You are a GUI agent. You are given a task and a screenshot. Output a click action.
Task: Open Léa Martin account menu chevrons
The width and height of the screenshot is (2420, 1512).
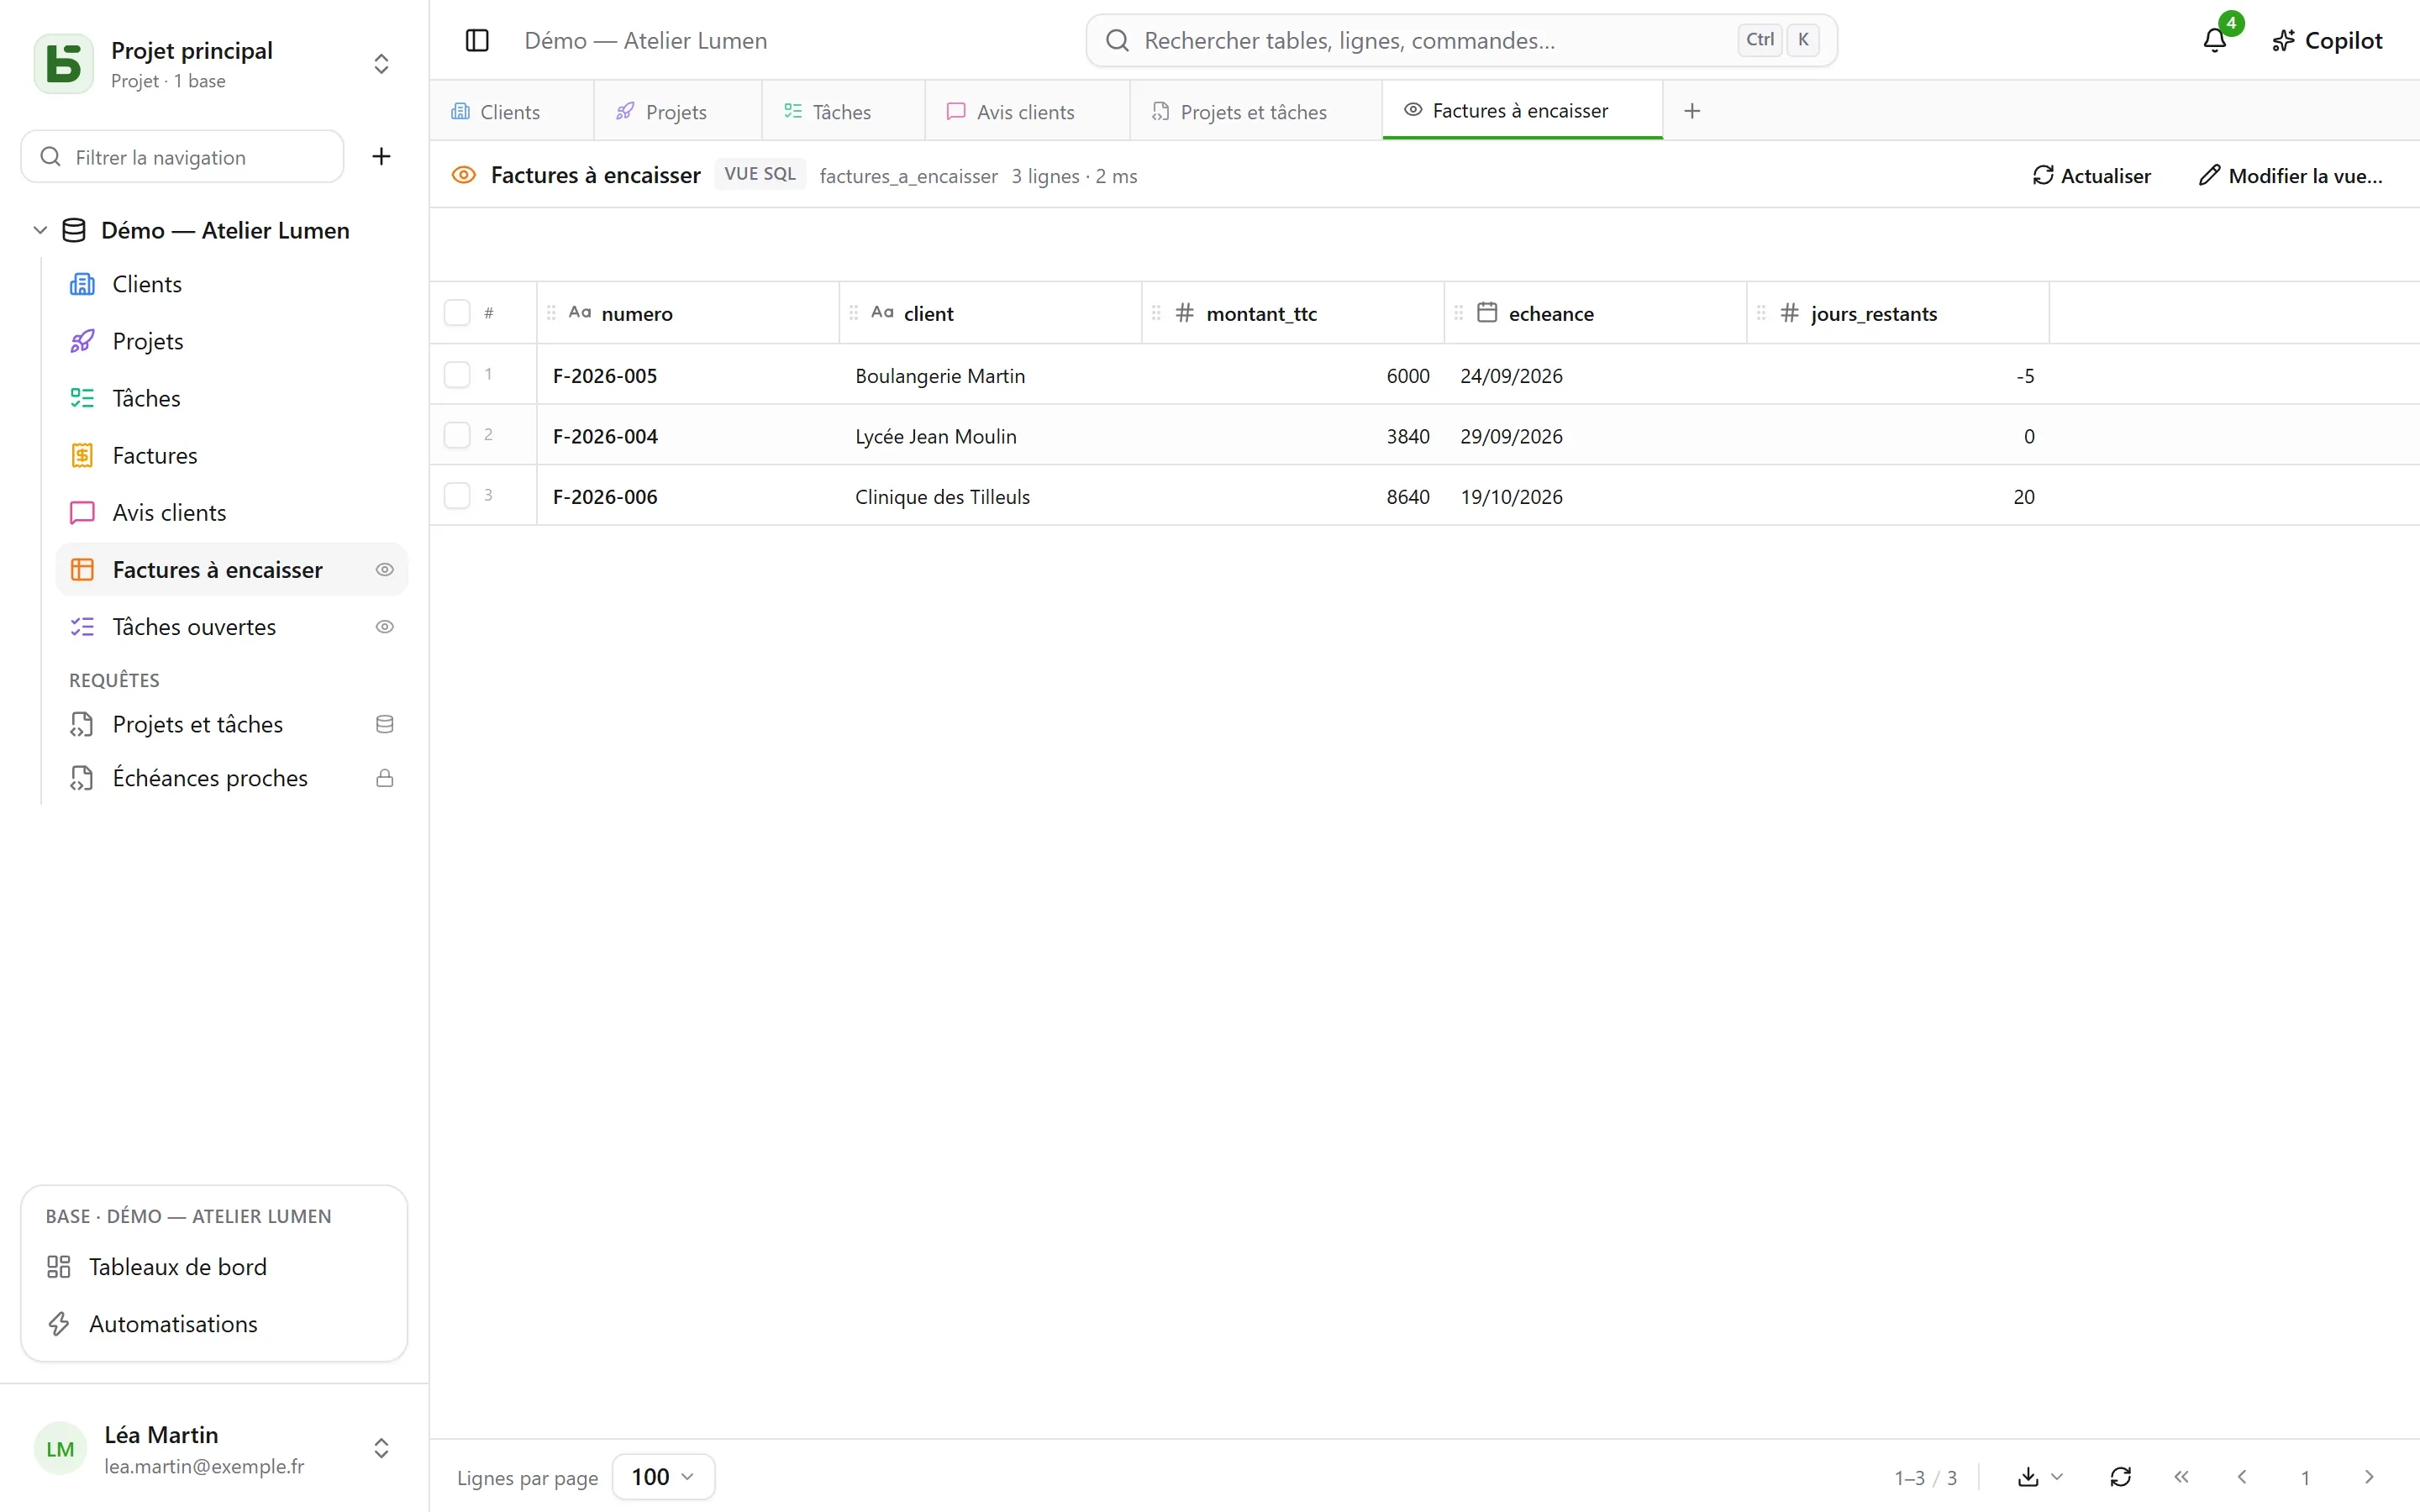pyautogui.click(x=381, y=1448)
